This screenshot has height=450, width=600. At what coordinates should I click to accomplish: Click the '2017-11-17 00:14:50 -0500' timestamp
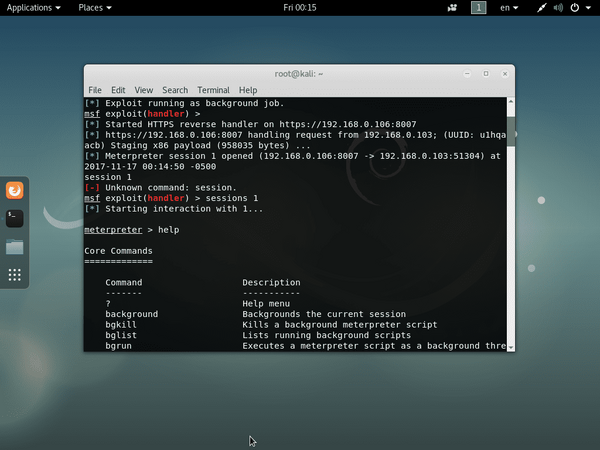pos(150,166)
